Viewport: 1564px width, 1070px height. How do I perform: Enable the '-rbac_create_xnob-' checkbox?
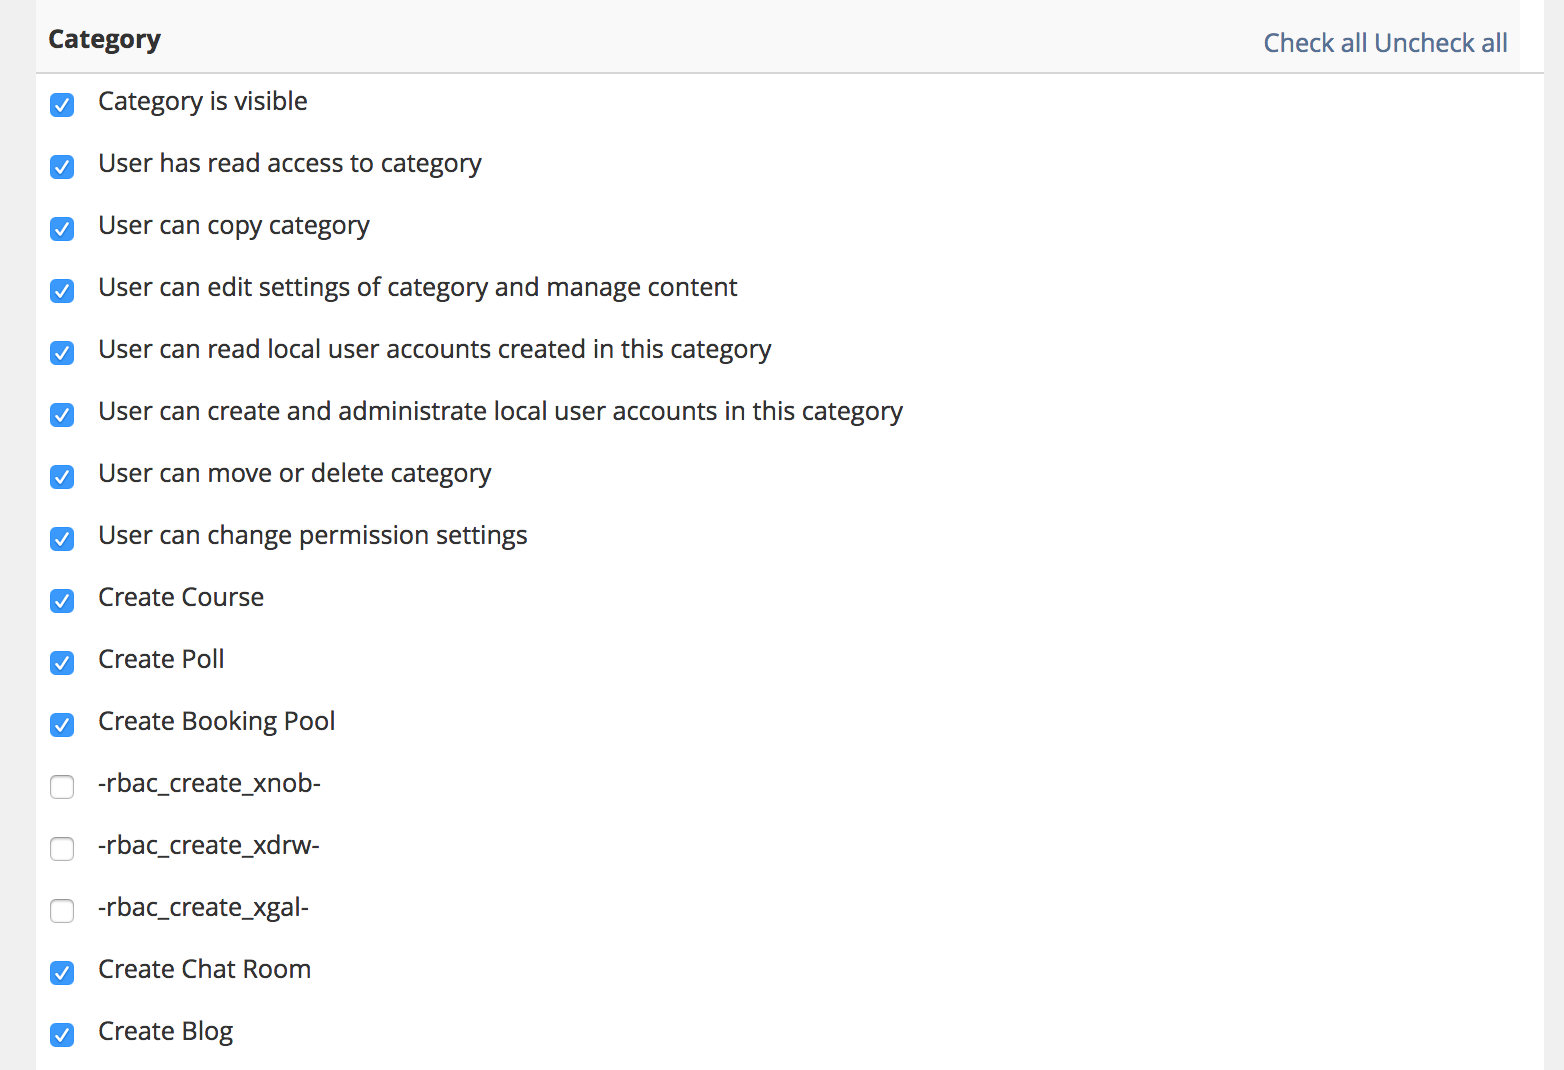click(62, 786)
